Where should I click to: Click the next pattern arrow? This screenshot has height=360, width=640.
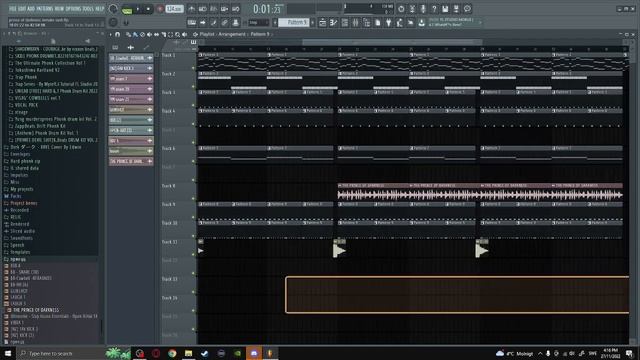tap(312, 23)
